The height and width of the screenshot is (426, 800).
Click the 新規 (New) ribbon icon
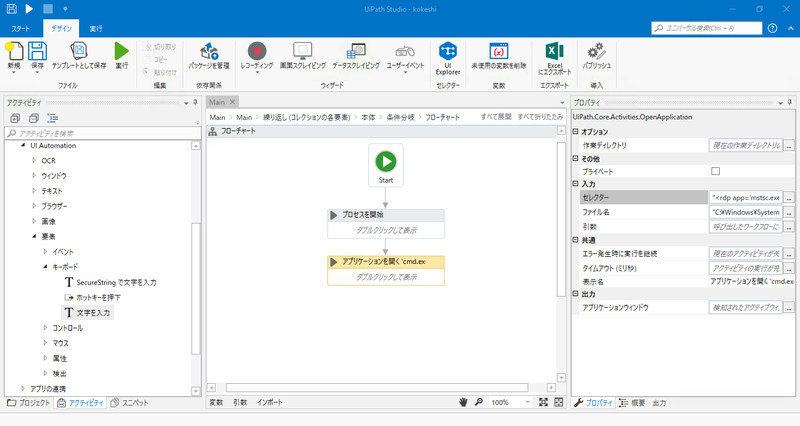(14, 51)
